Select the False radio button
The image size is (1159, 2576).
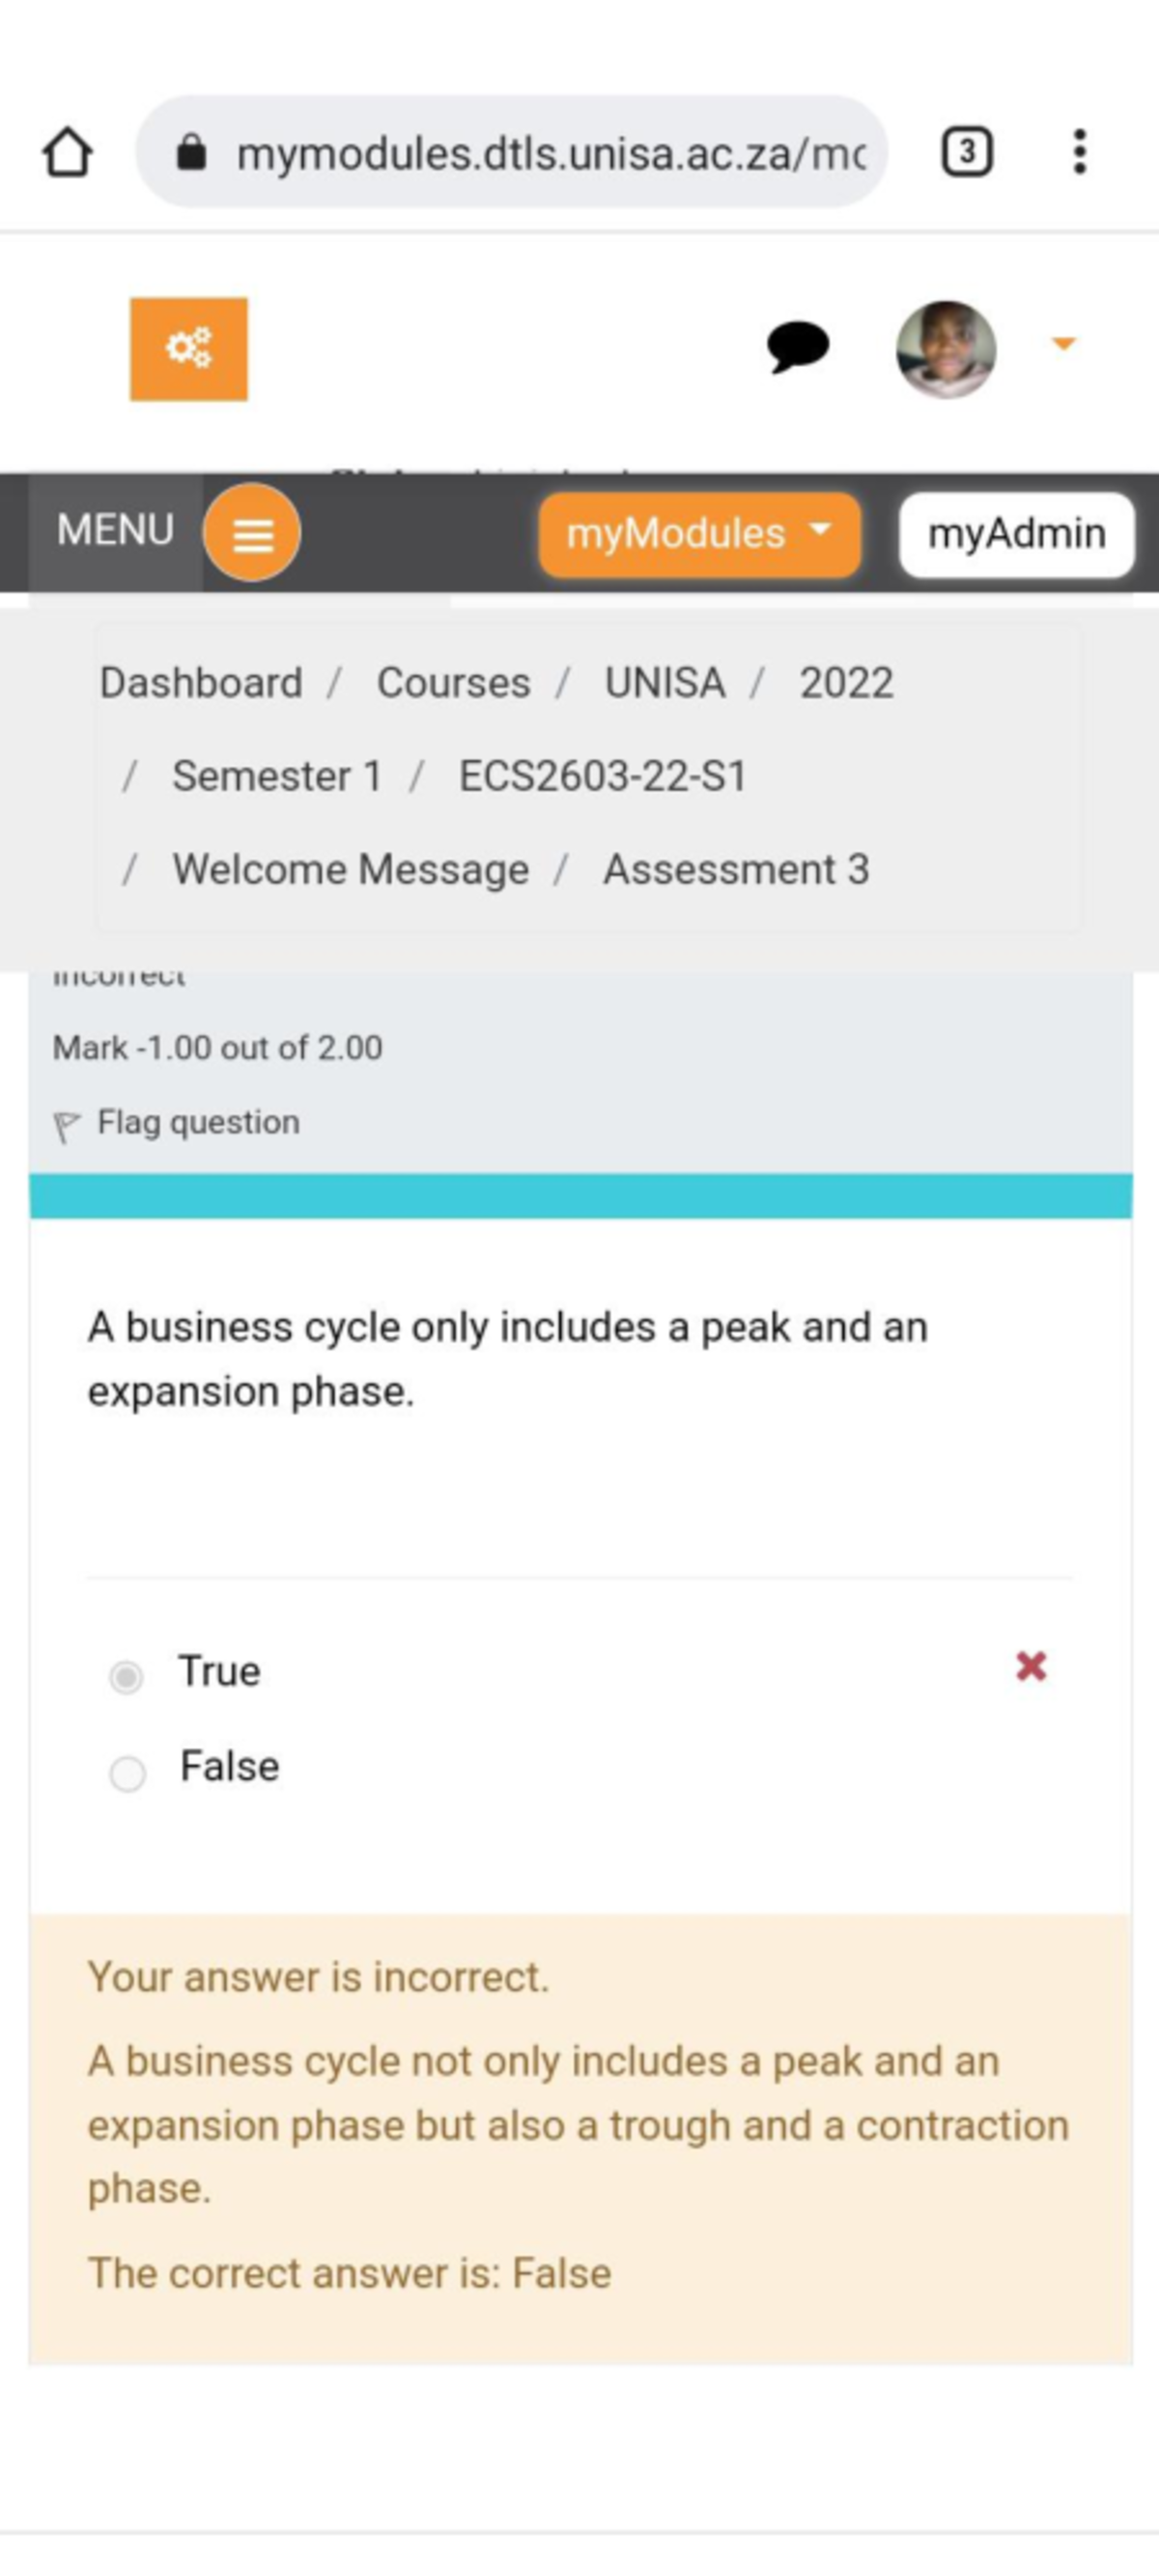(127, 1773)
